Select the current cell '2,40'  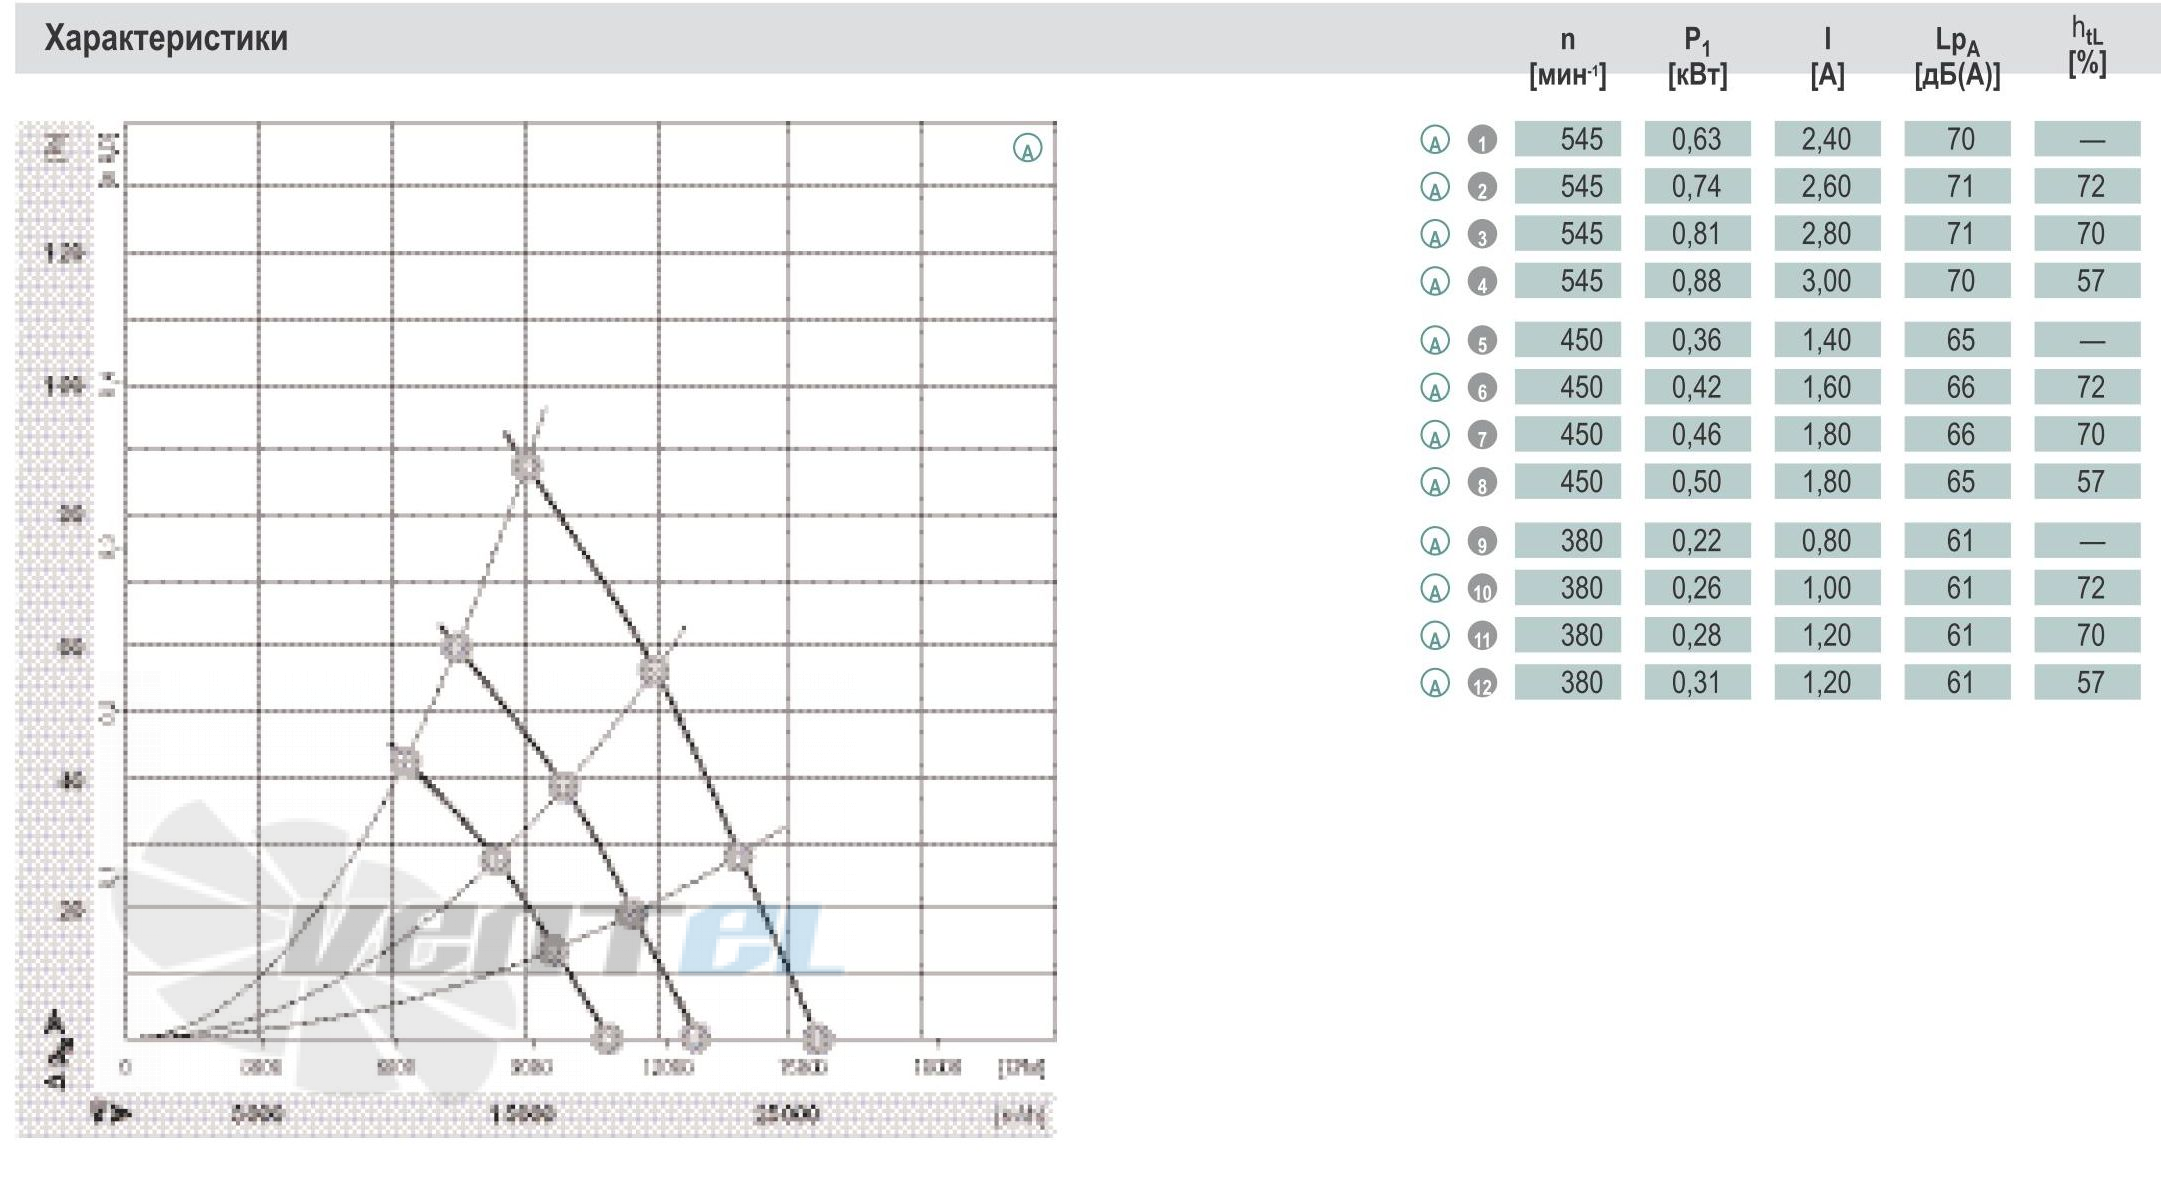coord(1827,139)
